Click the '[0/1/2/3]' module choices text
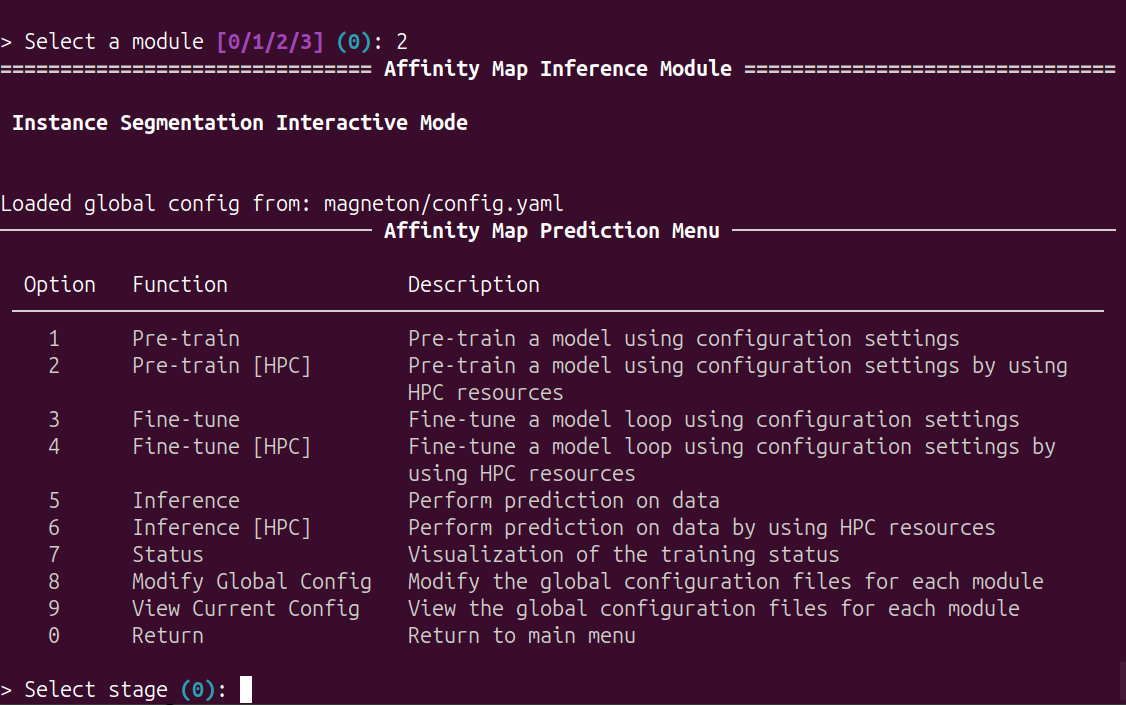Image resolution: width=1126 pixels, height=705 pixels. pos(270,42)
